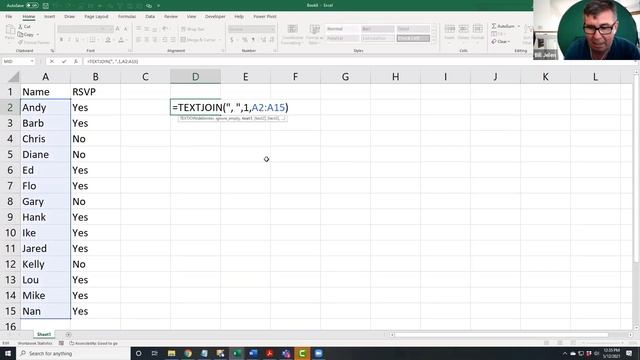Click the Paste clipboard icon
640x360 pixels.
10,30
